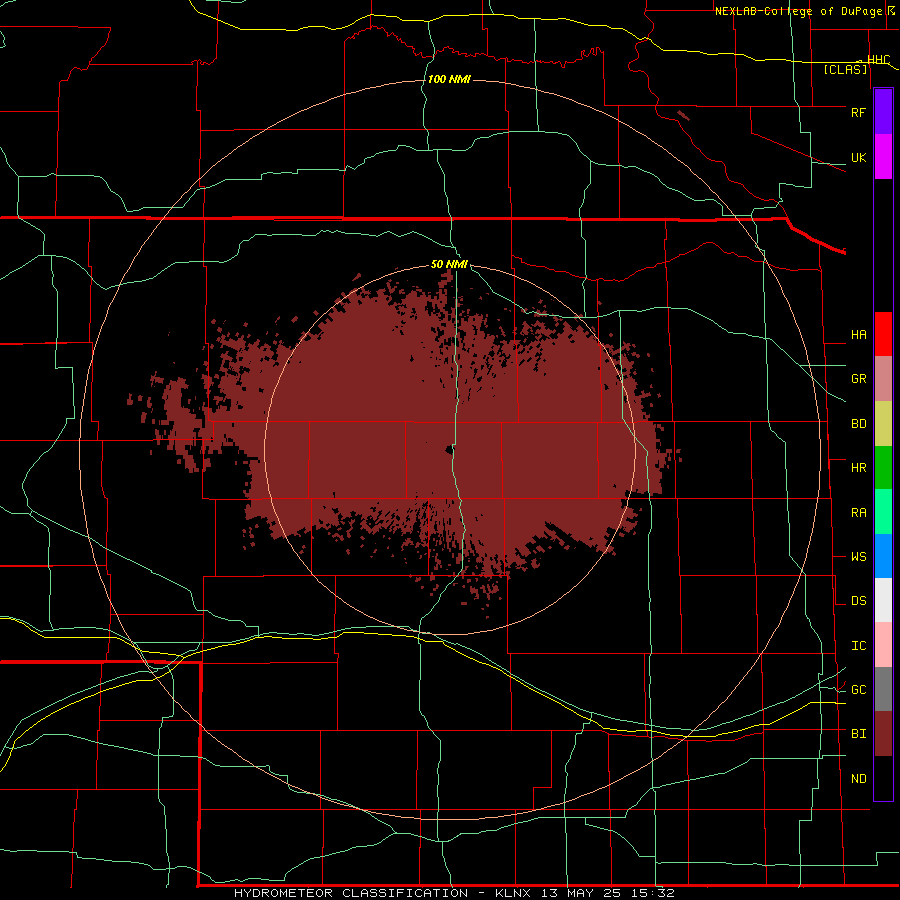Click the HA red legend swatch
Viewport: 900px width, 900px height.
(x=883, y=334)
